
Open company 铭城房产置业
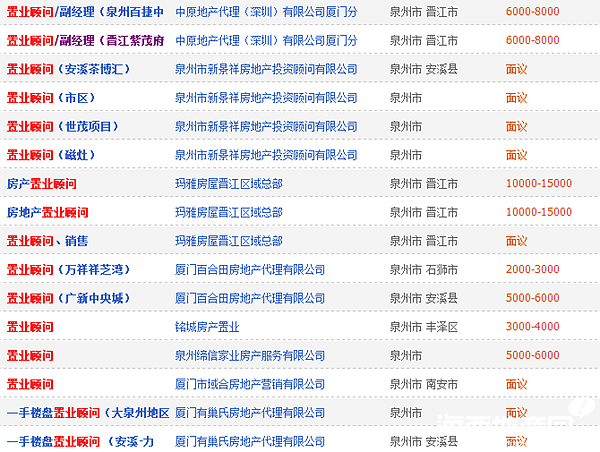pyautogui.click(x=207, y=327)
